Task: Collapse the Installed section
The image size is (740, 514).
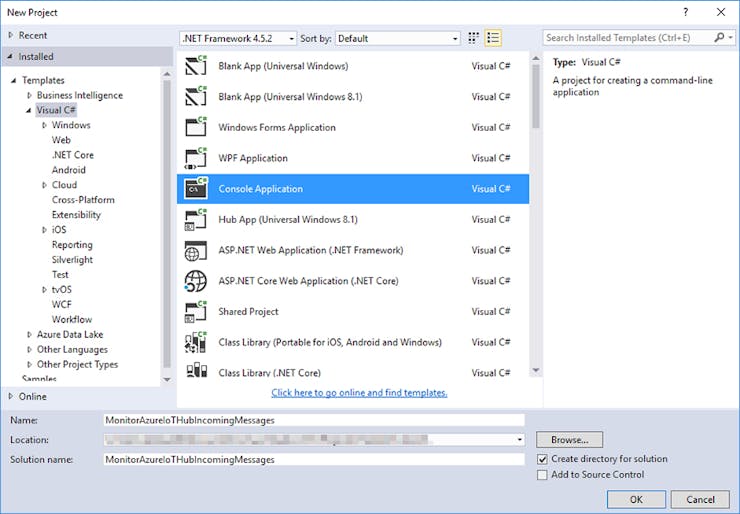Action: (10, 57)
